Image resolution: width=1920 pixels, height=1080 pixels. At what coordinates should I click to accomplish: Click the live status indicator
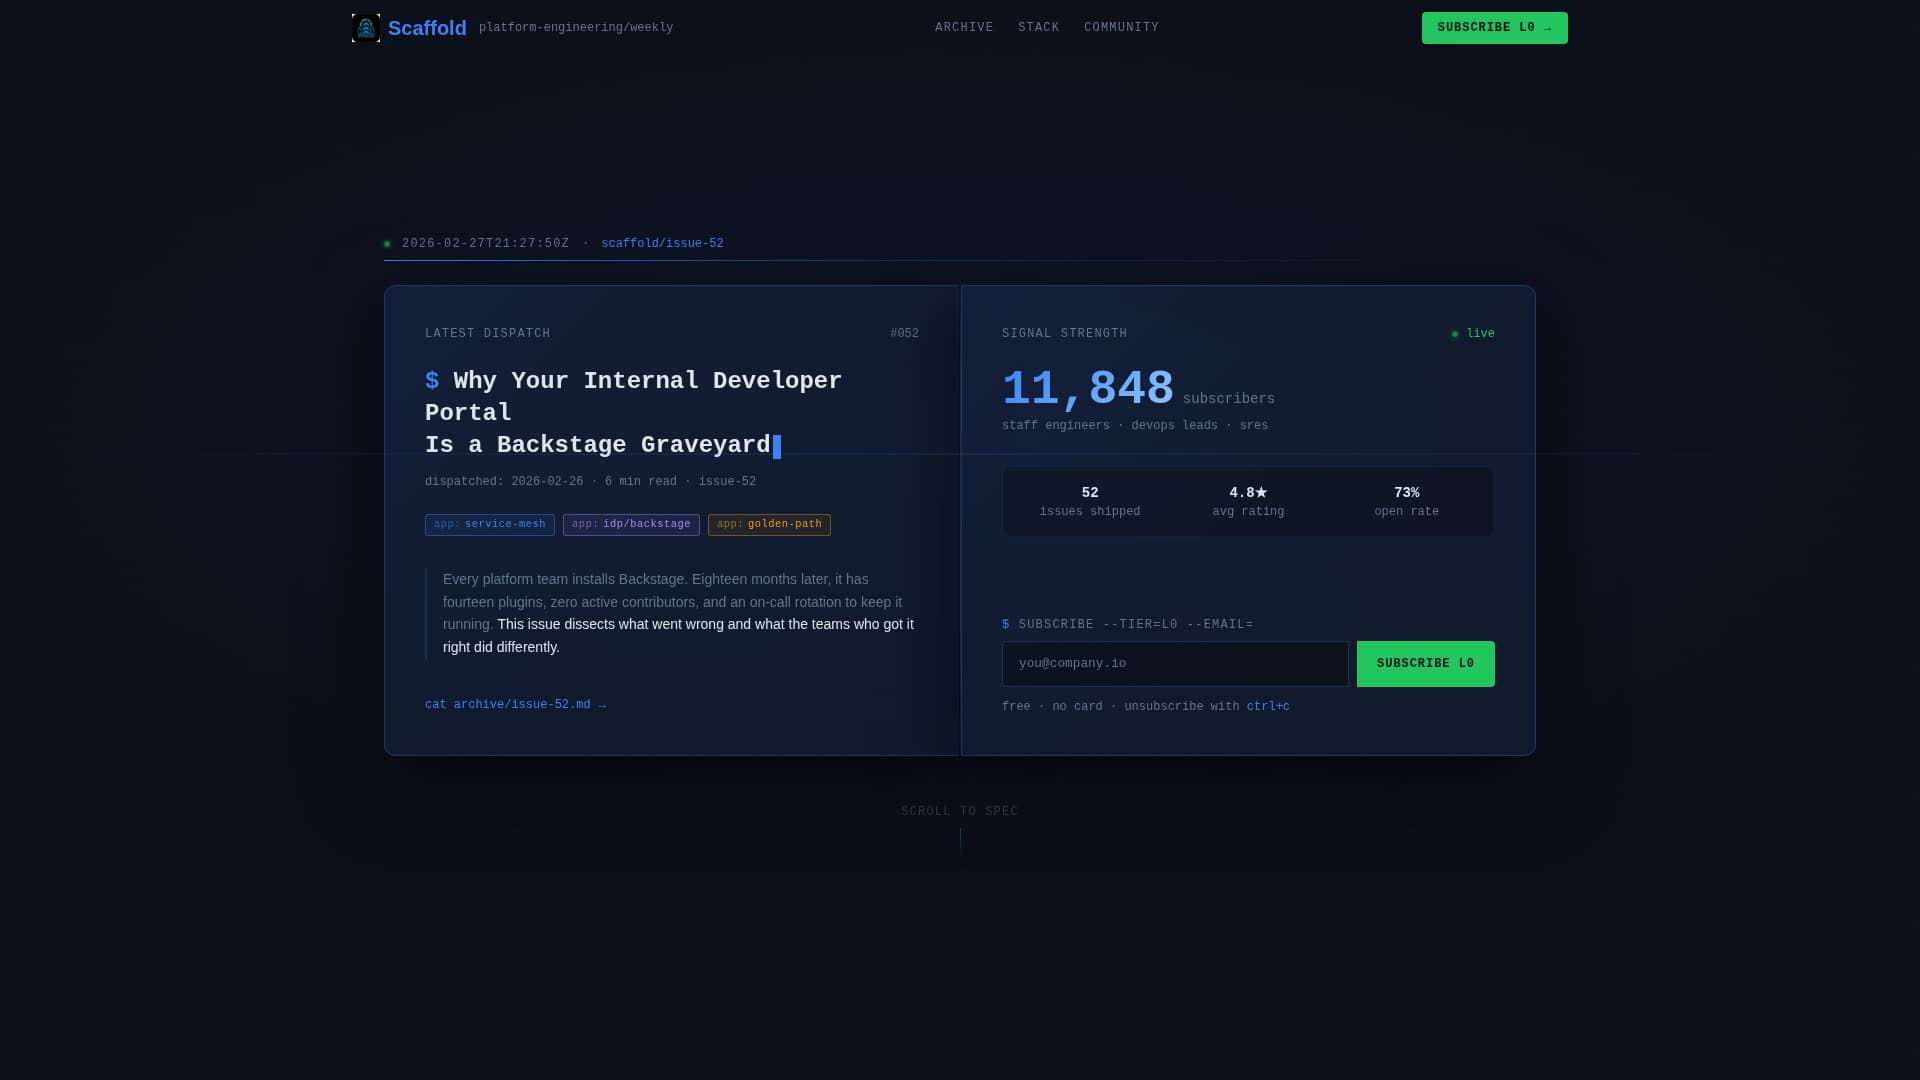click(x=1473, y=334)
